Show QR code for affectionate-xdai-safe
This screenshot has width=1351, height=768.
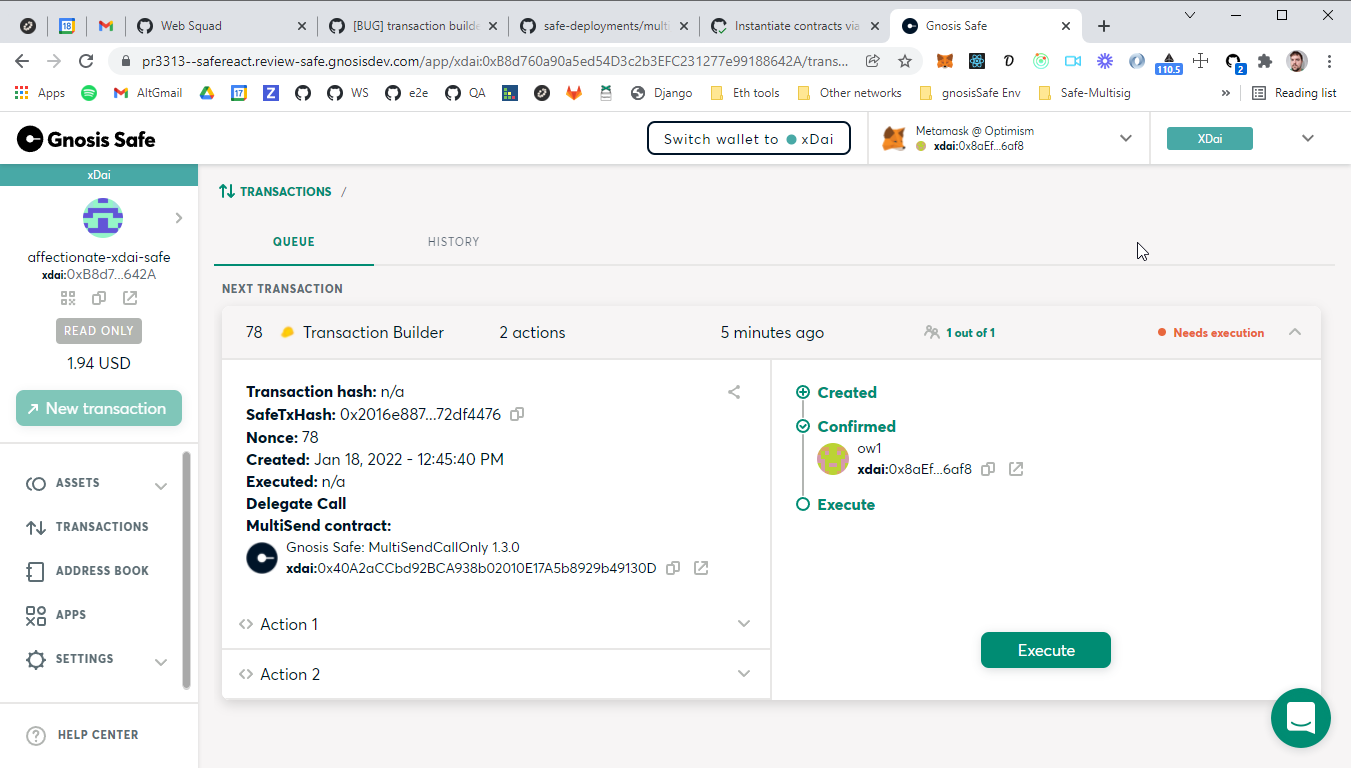68,298
